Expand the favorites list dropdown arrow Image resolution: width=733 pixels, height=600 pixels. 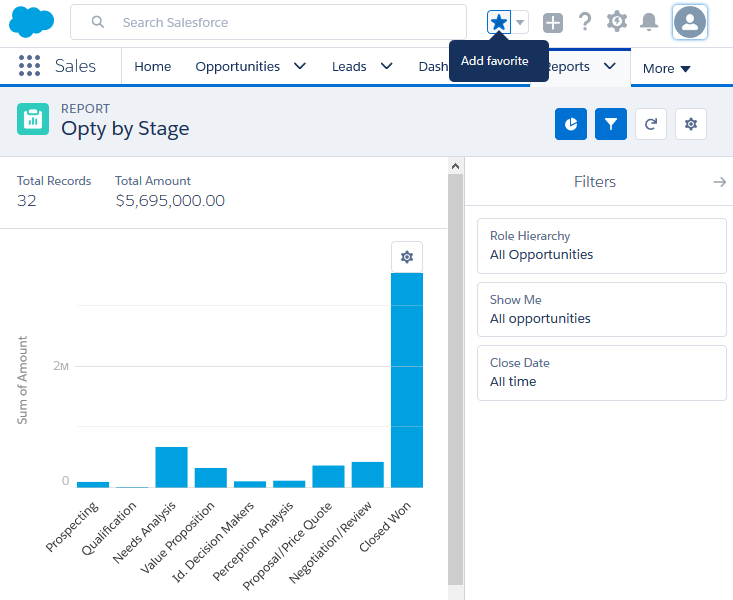point(520,22)
